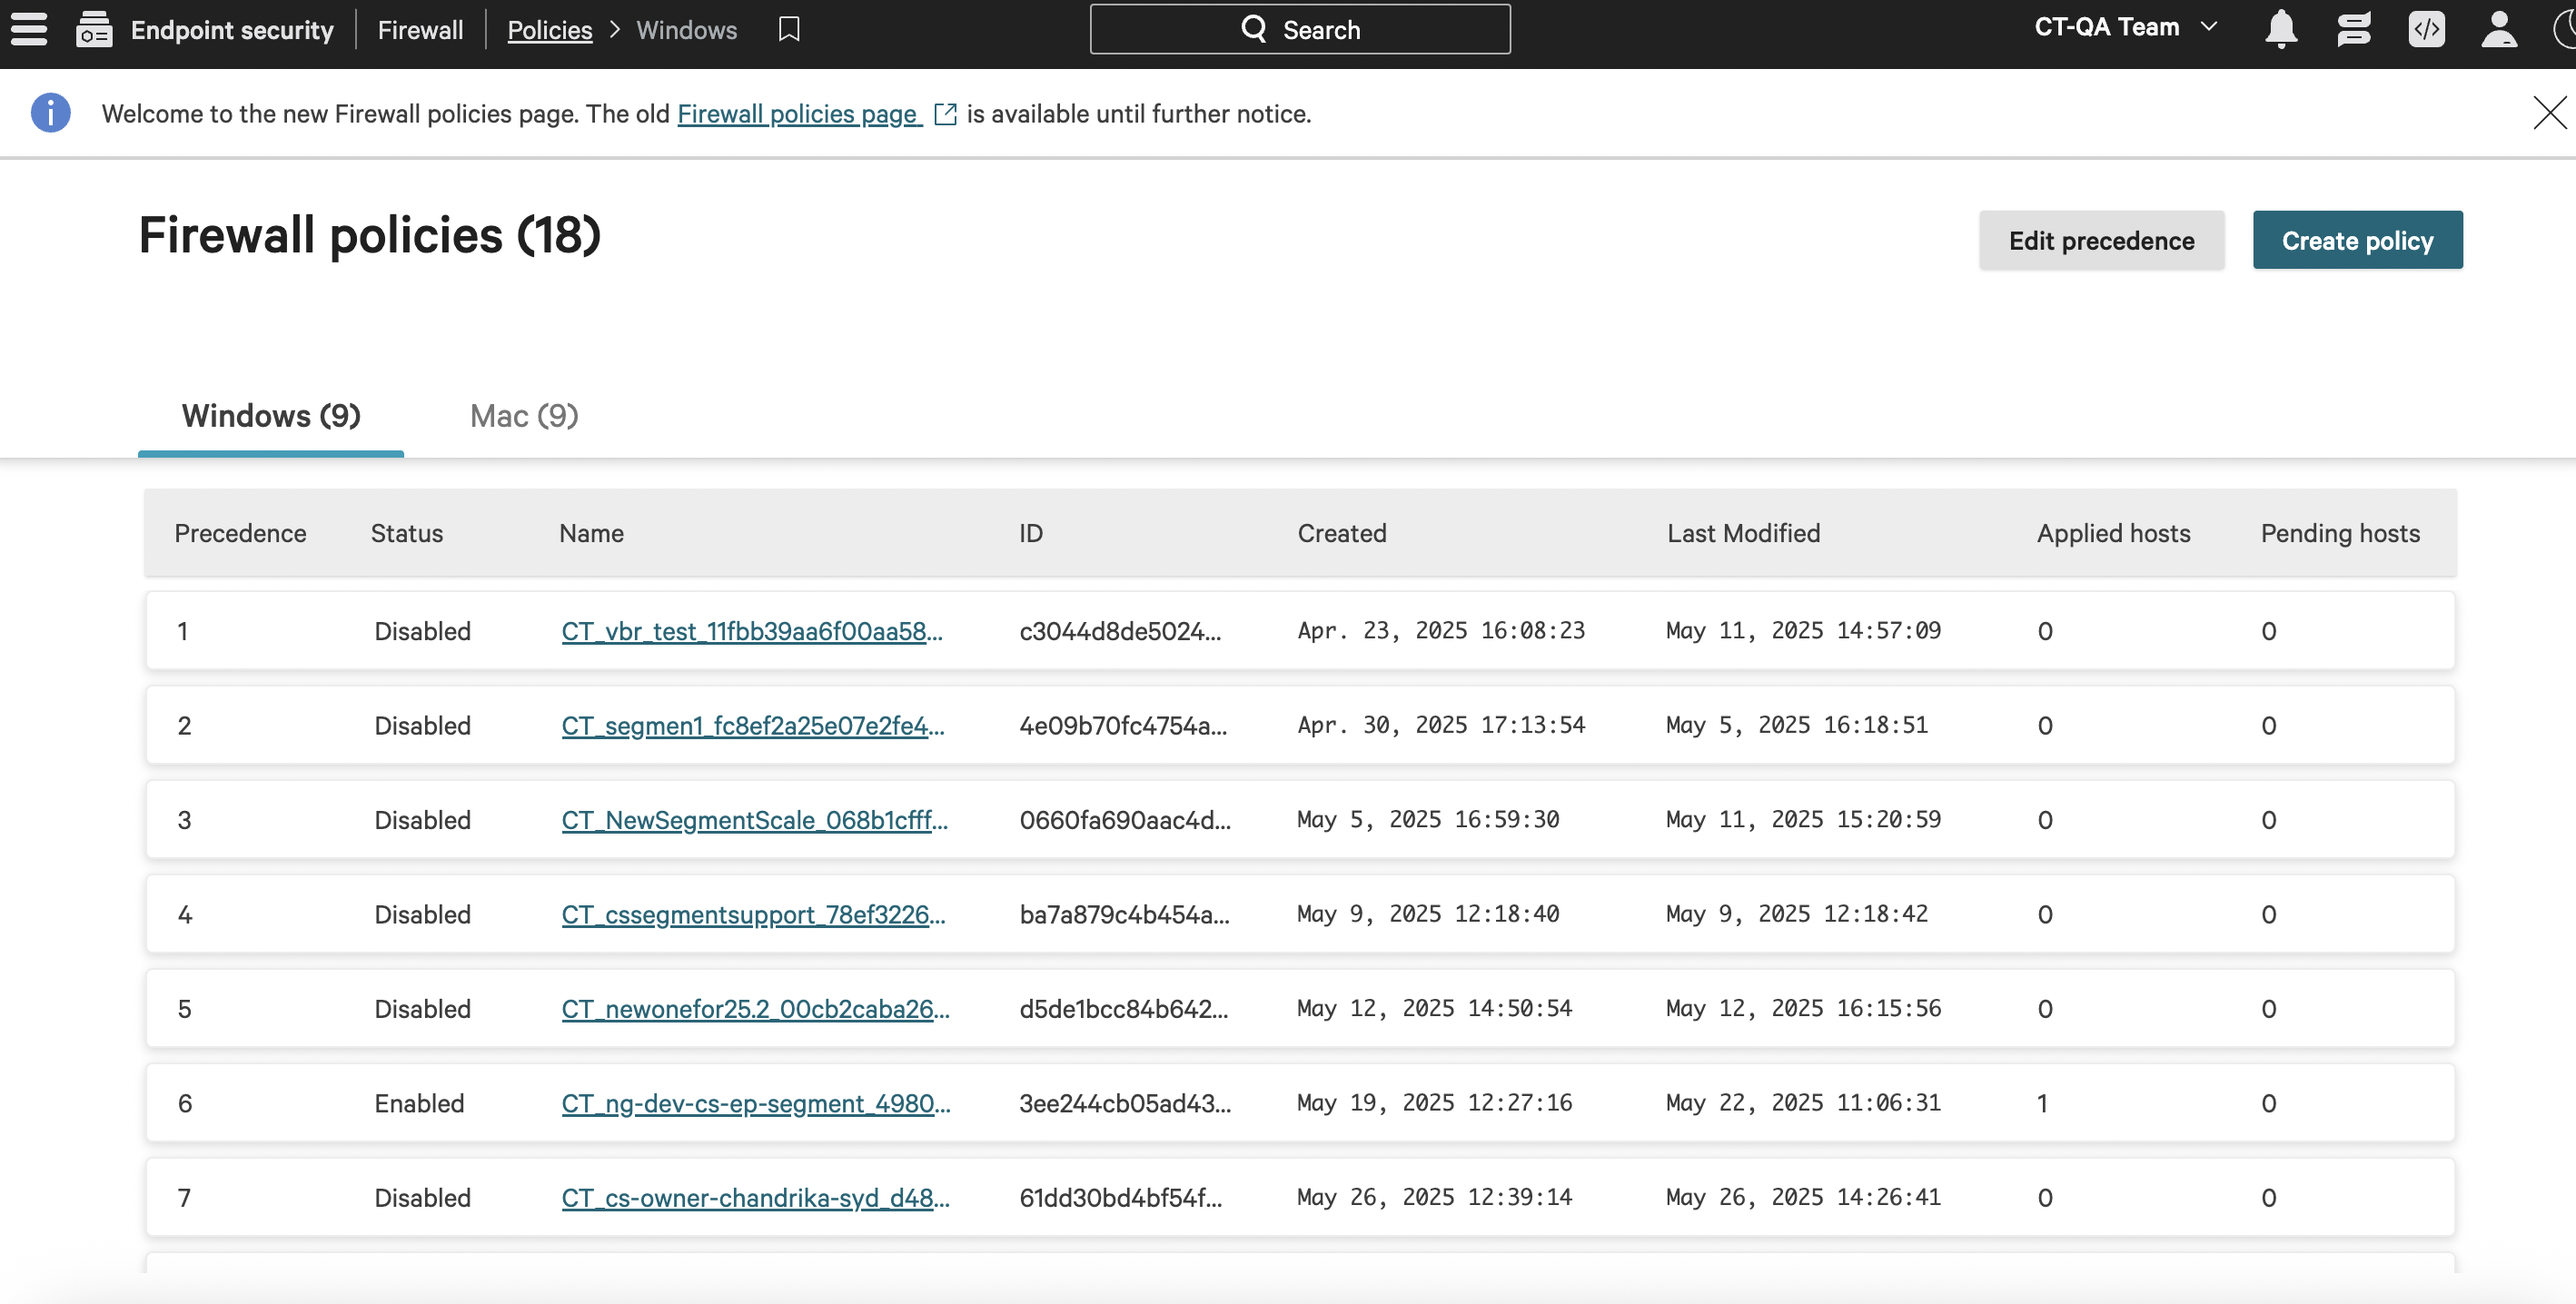2576x1304 pixels.
Task: Click the Endpoint security module icon
Action: click(x=94, y=29)
